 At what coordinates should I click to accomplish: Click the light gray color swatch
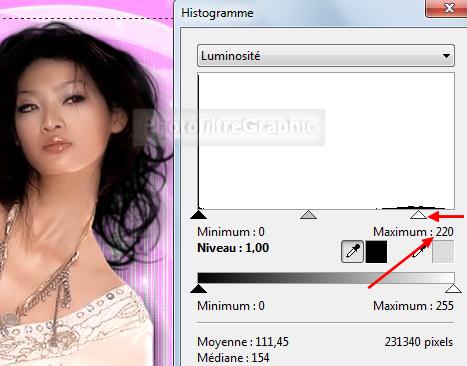pos(443,252)
